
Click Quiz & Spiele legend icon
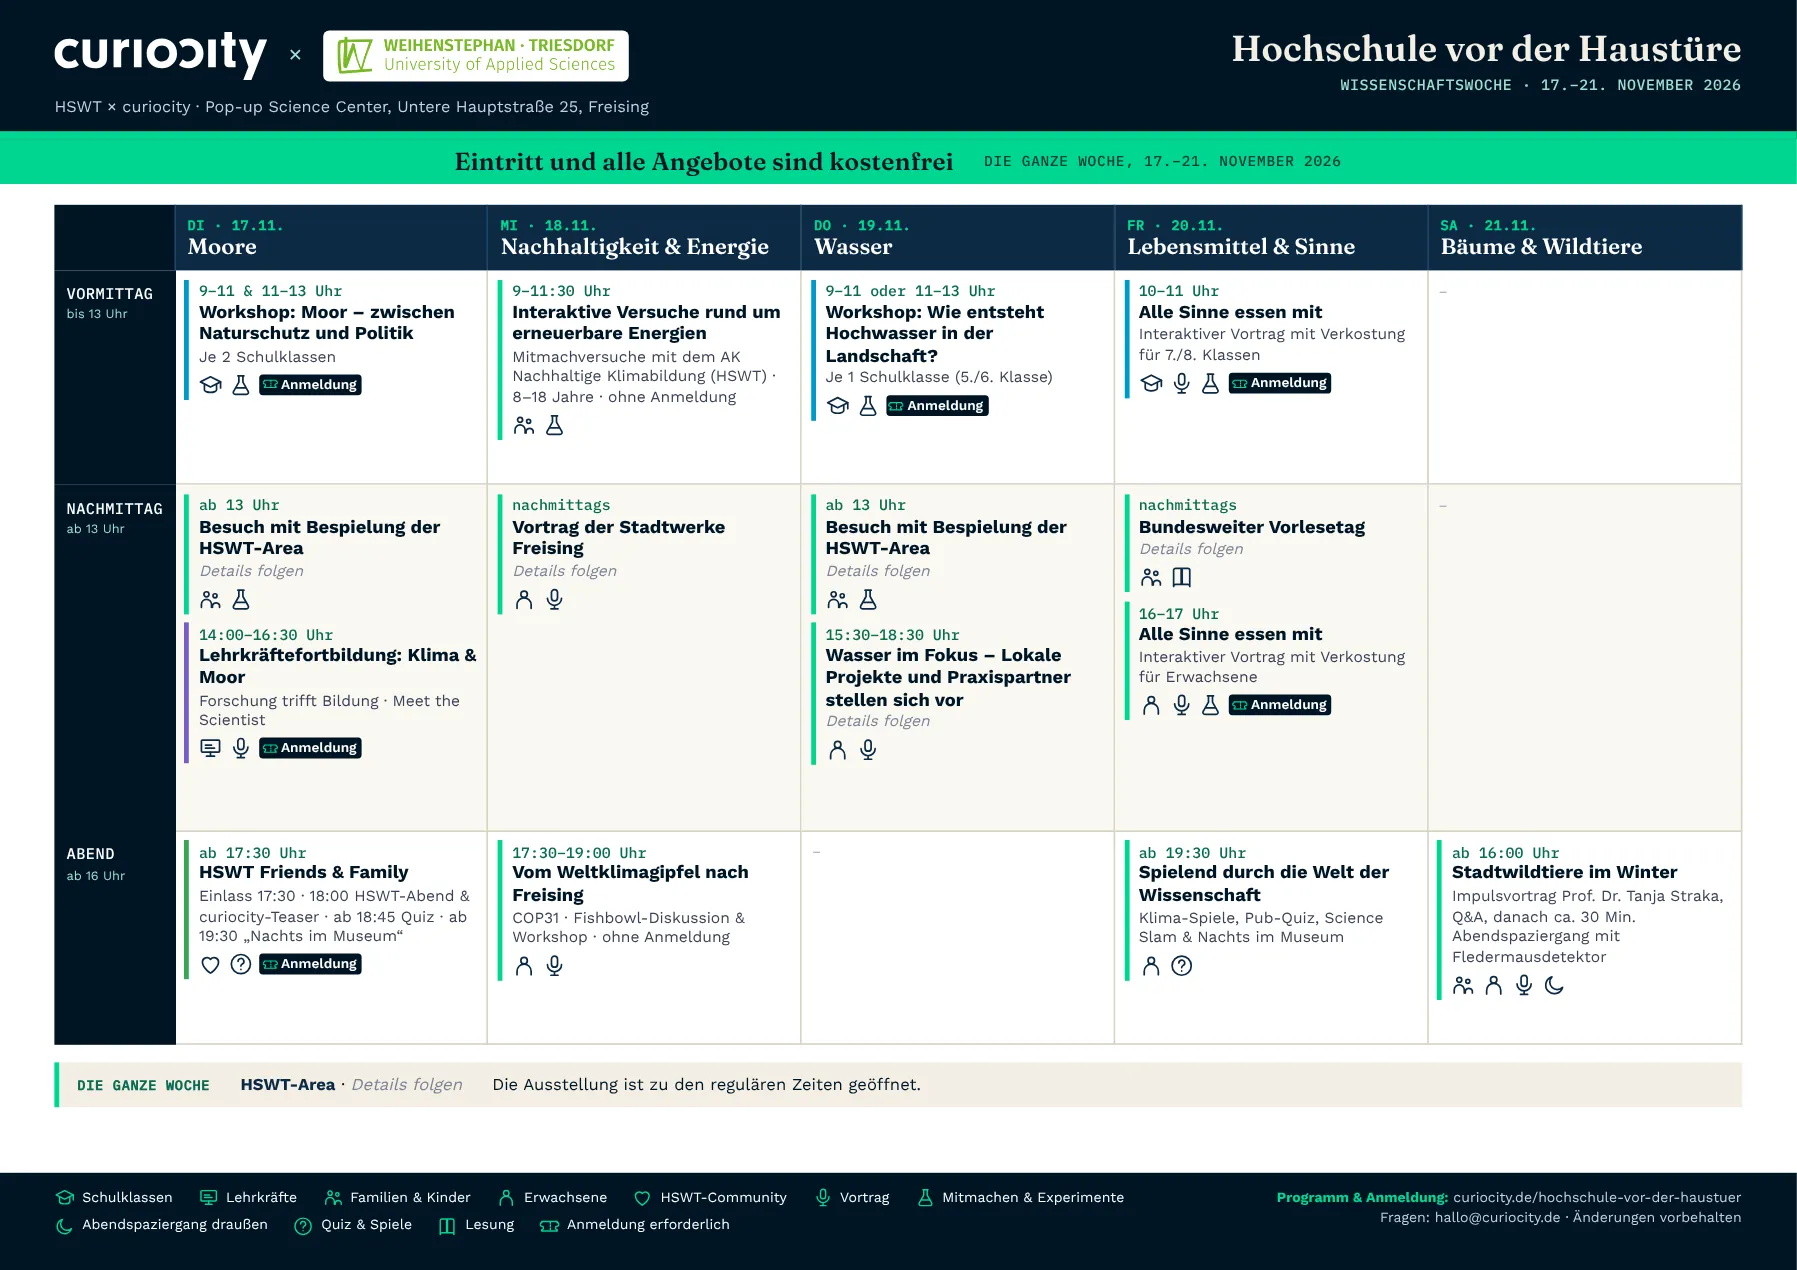point(303,1225)
